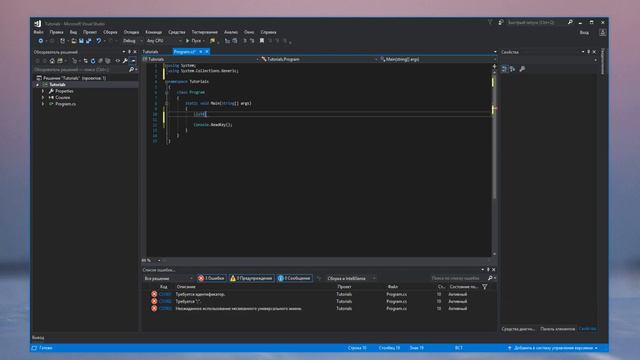Open the Debug configuration dropdown
This screenshot has width=640, height=360.
pyautogui.click(x=132, y=41)
